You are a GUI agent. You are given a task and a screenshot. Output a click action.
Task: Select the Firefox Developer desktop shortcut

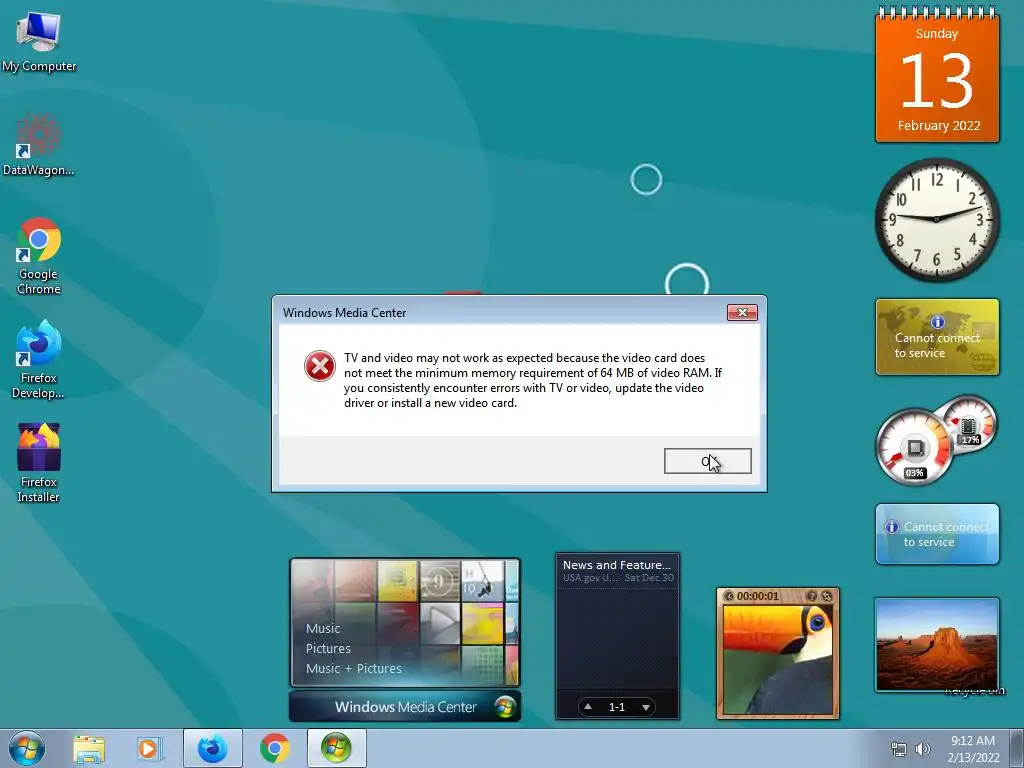coord(39,359)
